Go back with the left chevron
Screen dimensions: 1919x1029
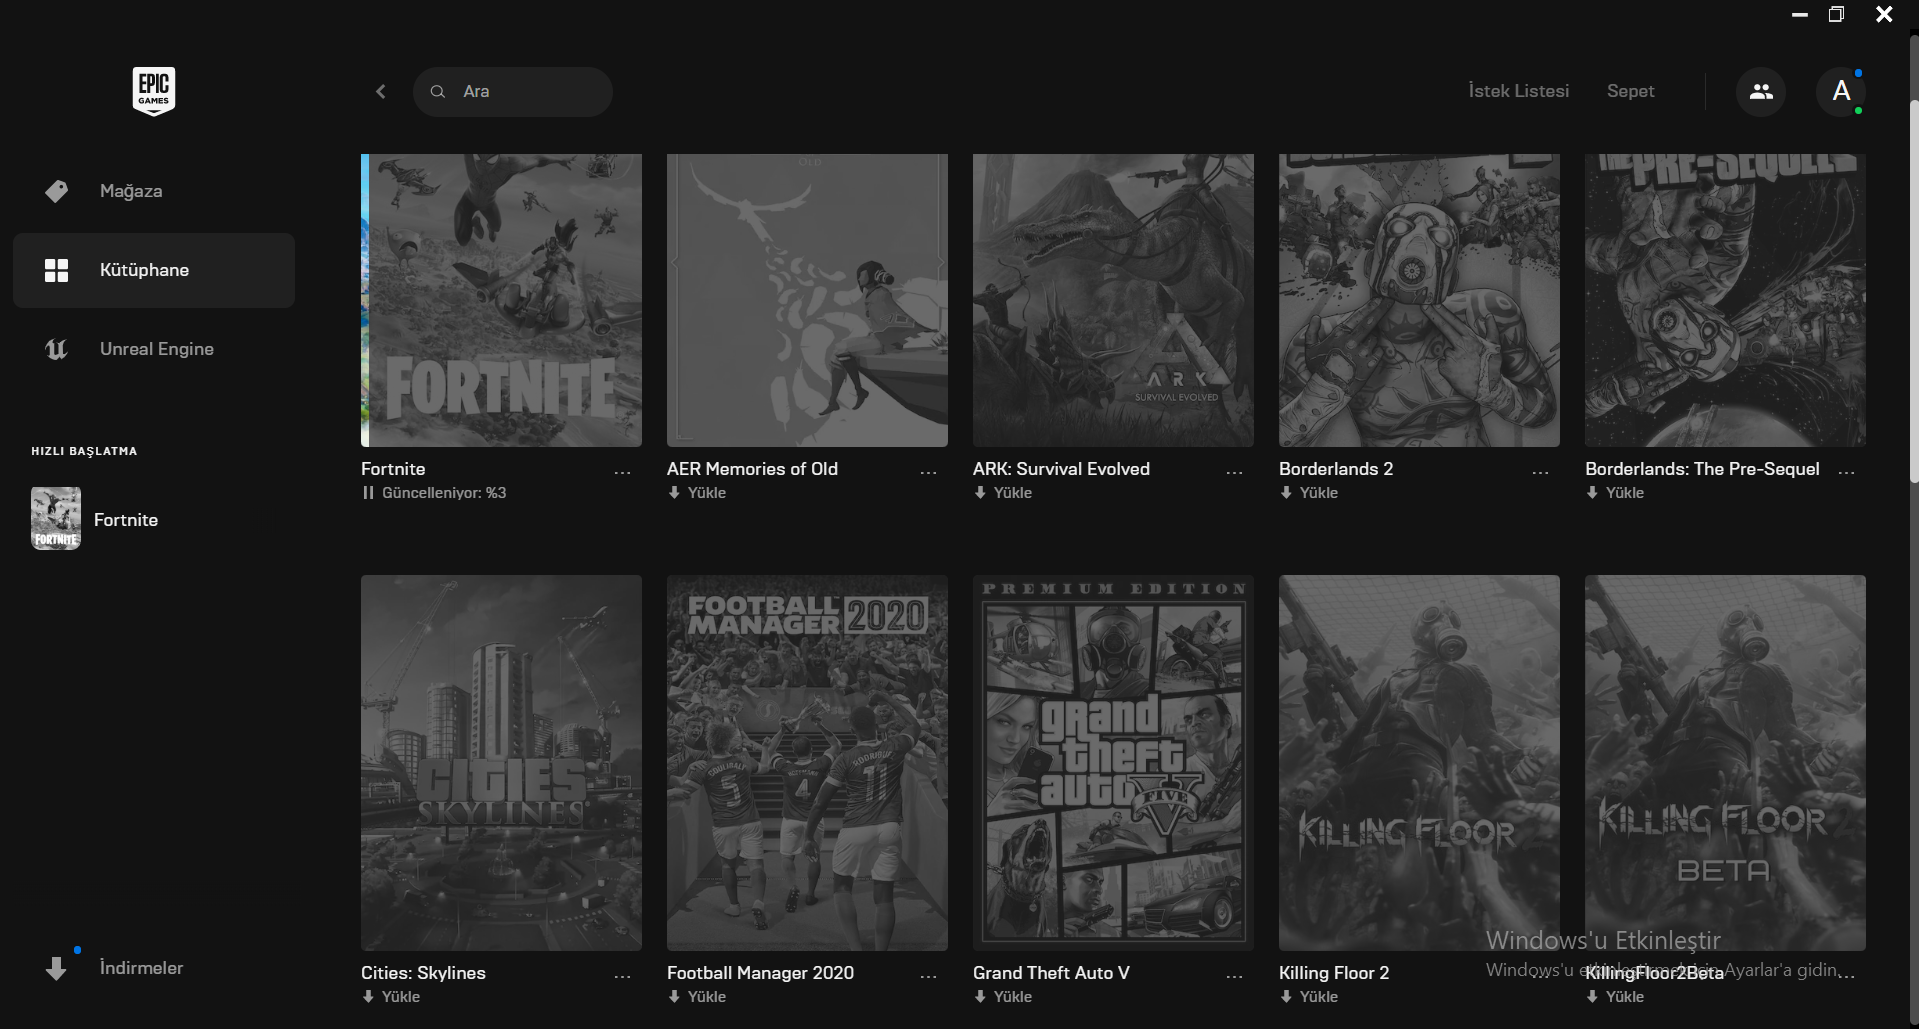381,92
